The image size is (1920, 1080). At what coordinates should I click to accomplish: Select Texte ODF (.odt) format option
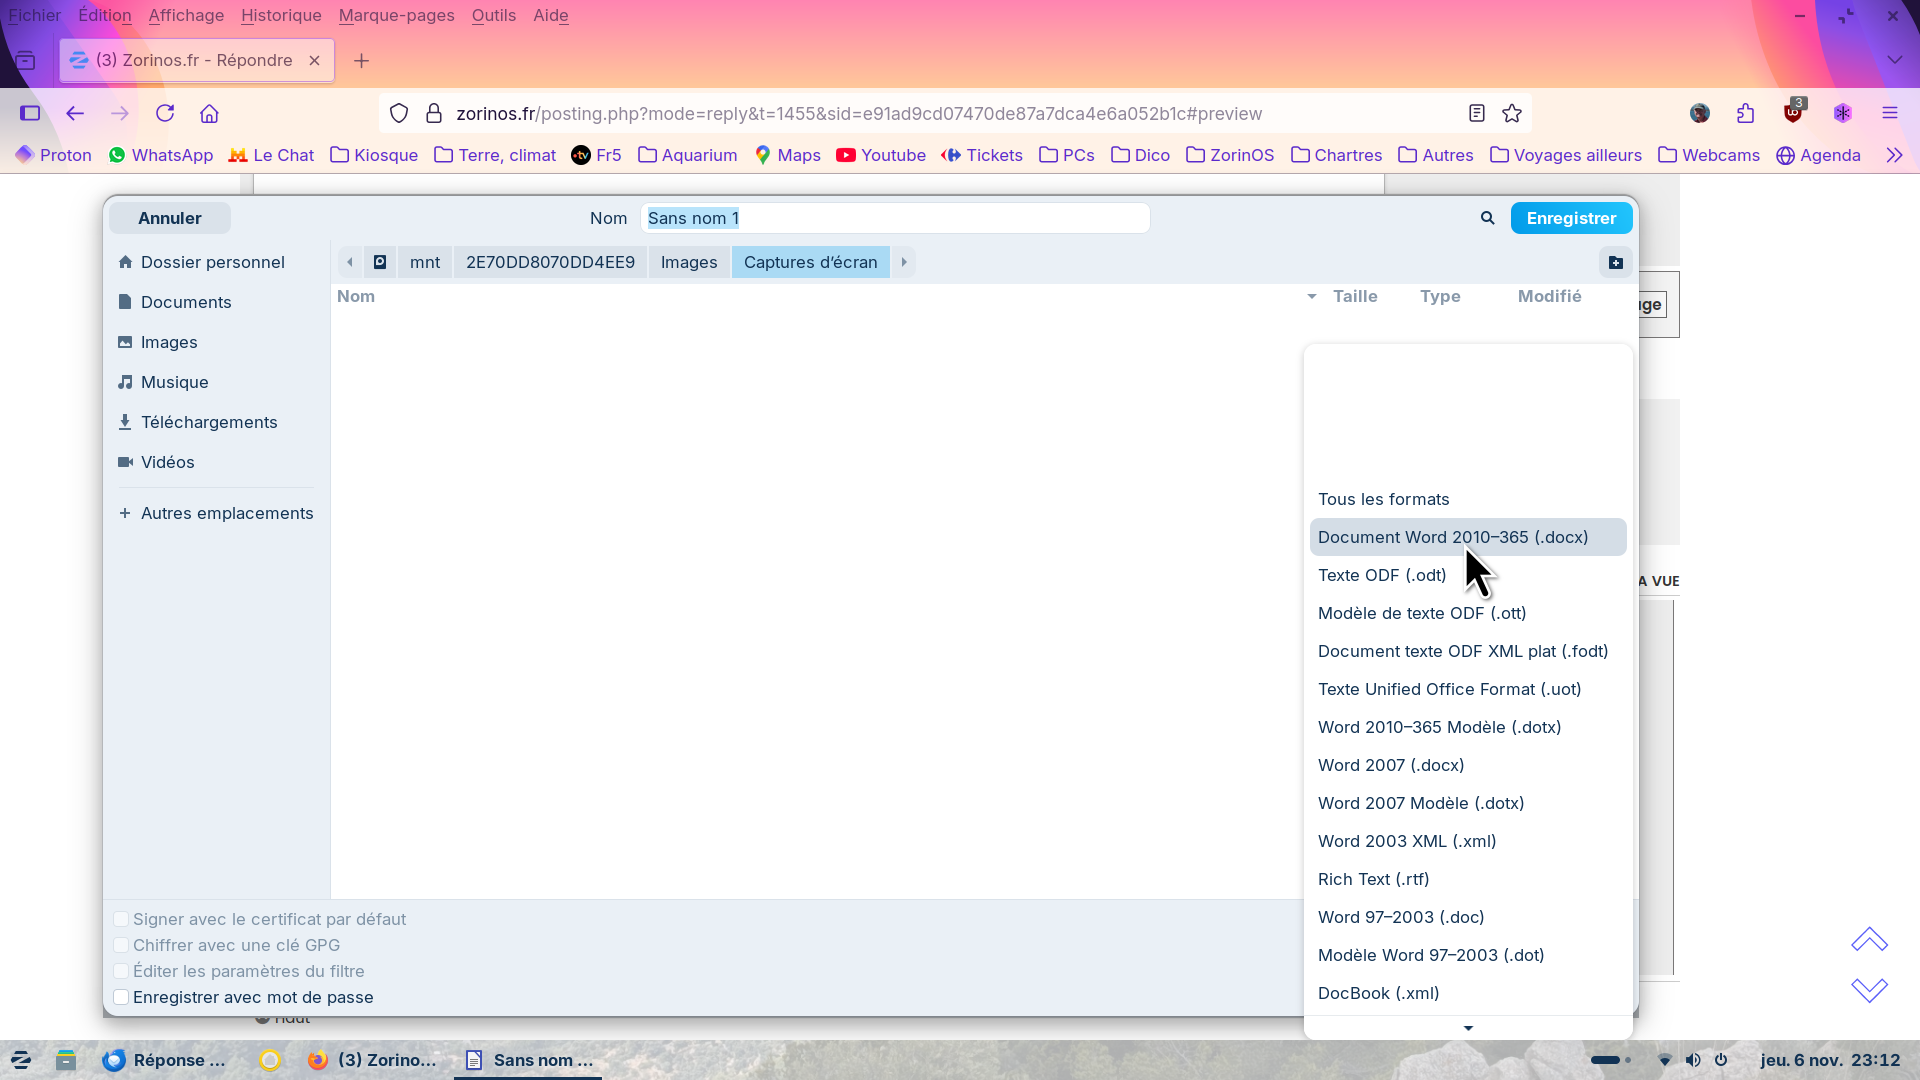tap(1381, 575)
